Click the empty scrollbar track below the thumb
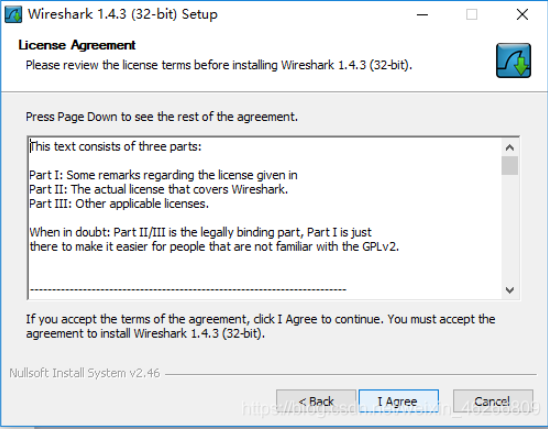This screenshot has height=433, width=548. point(510,228)
